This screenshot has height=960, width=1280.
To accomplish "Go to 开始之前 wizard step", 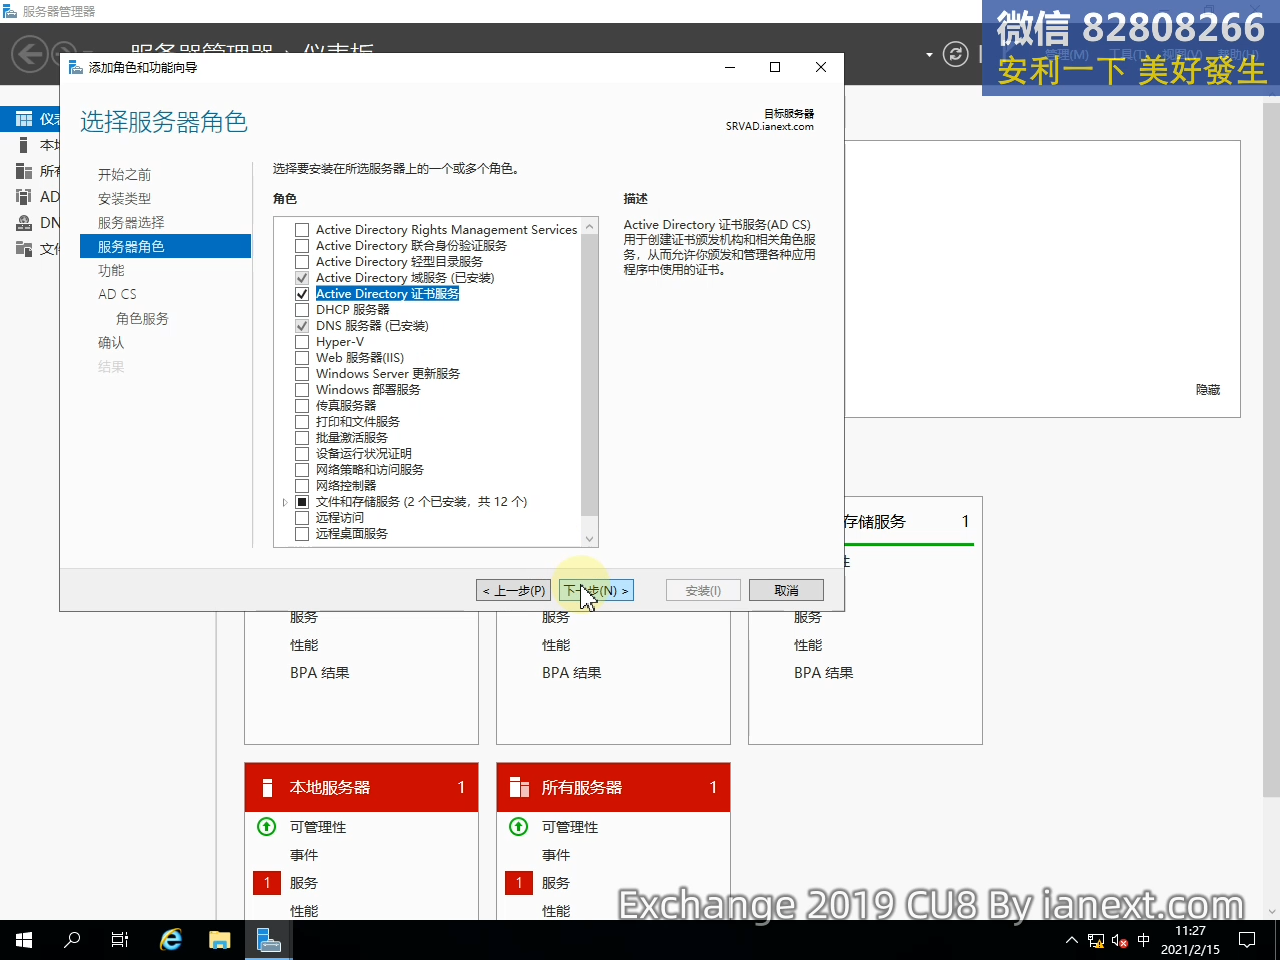I will (x=124, y=175).
